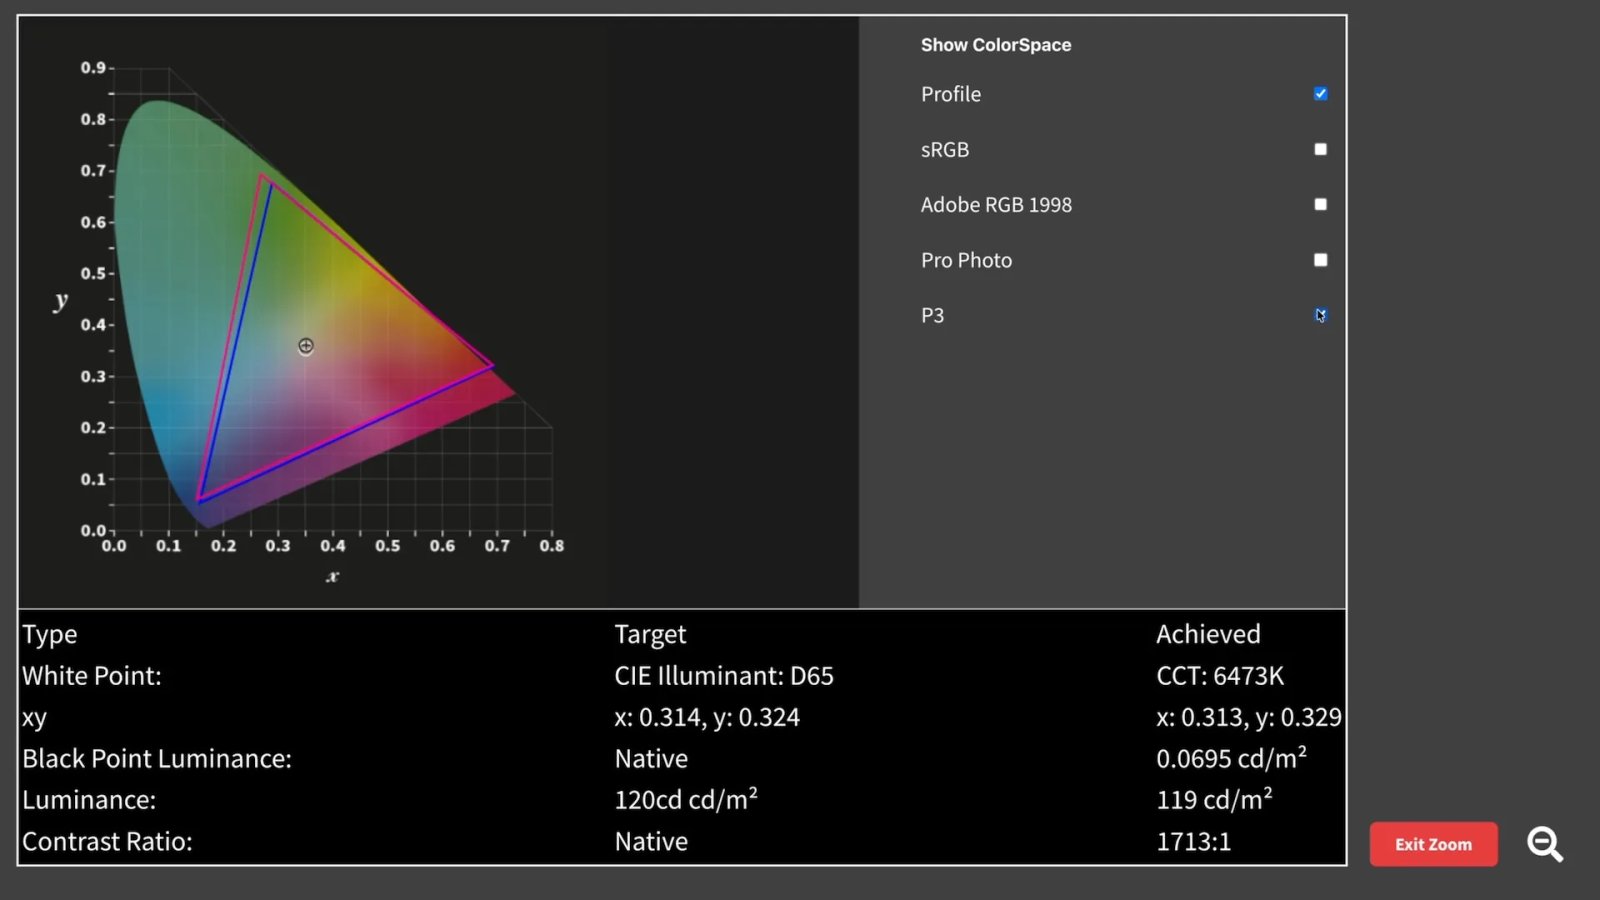Click the Achieved column header
1600x900 pixels.
click(1208, 634)
